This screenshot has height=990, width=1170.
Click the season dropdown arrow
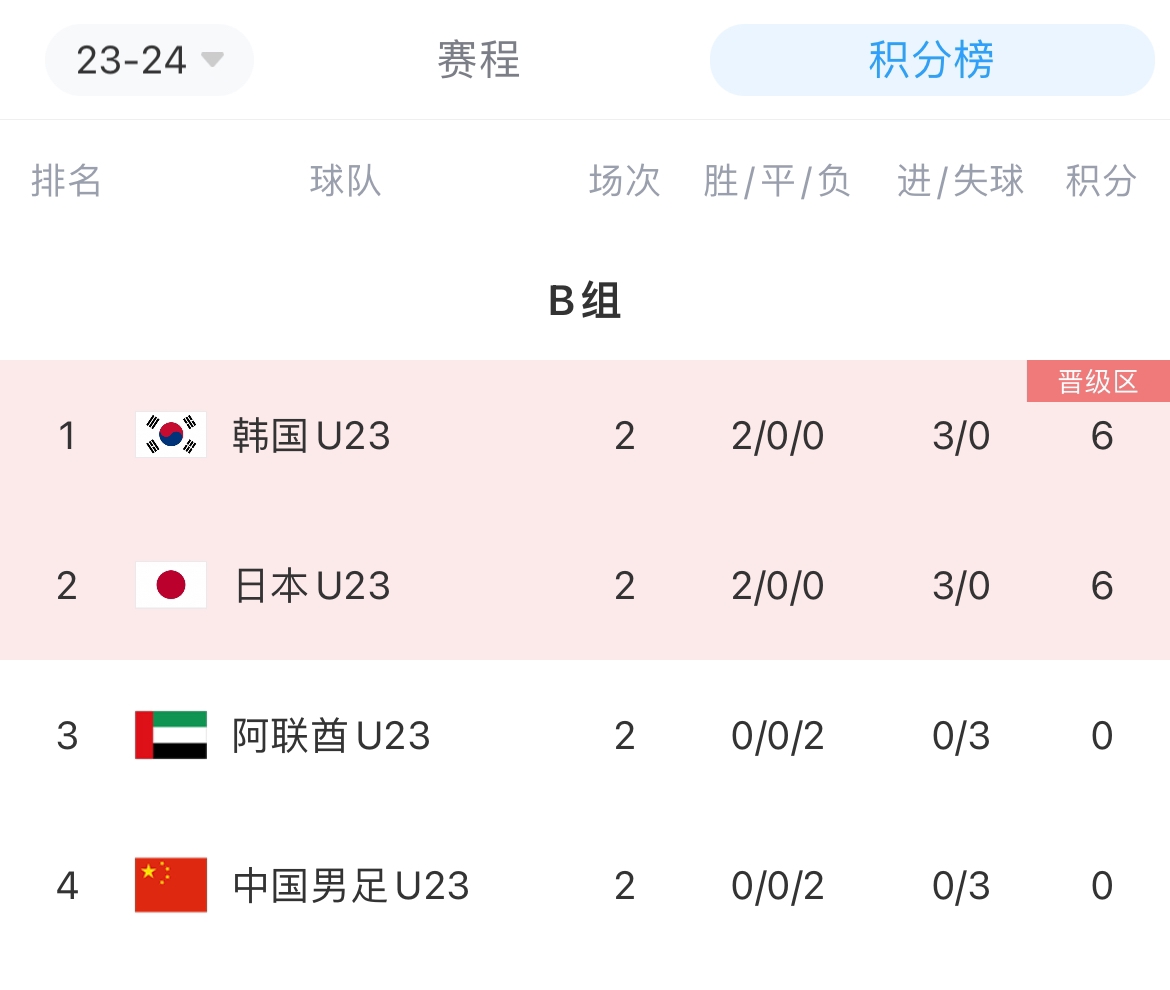tap(212, 59)
